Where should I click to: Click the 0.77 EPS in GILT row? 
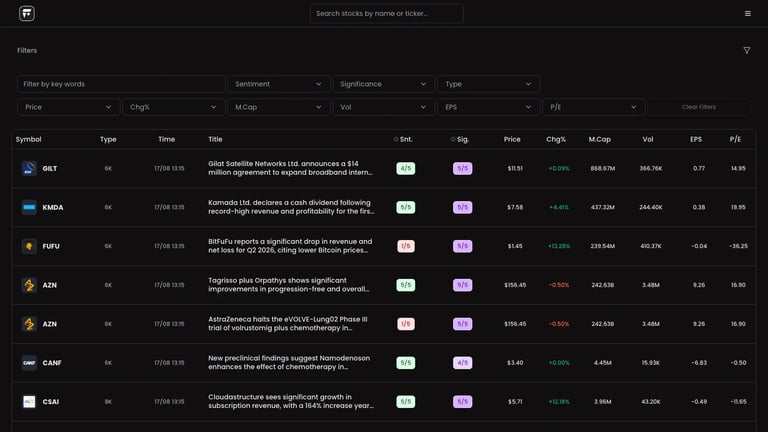699,168
